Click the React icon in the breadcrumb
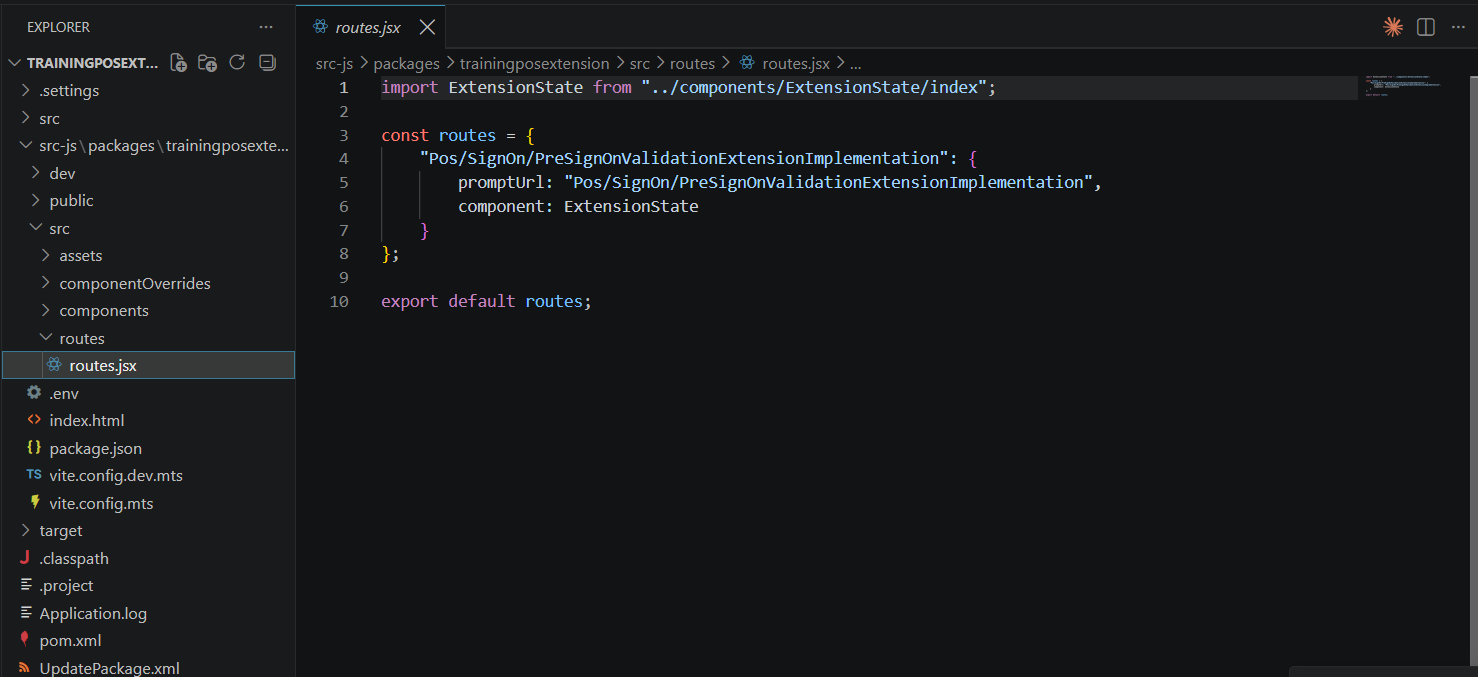Viewport: 1478px width, 677px height. pyautogui.click(x=746, y=63)
